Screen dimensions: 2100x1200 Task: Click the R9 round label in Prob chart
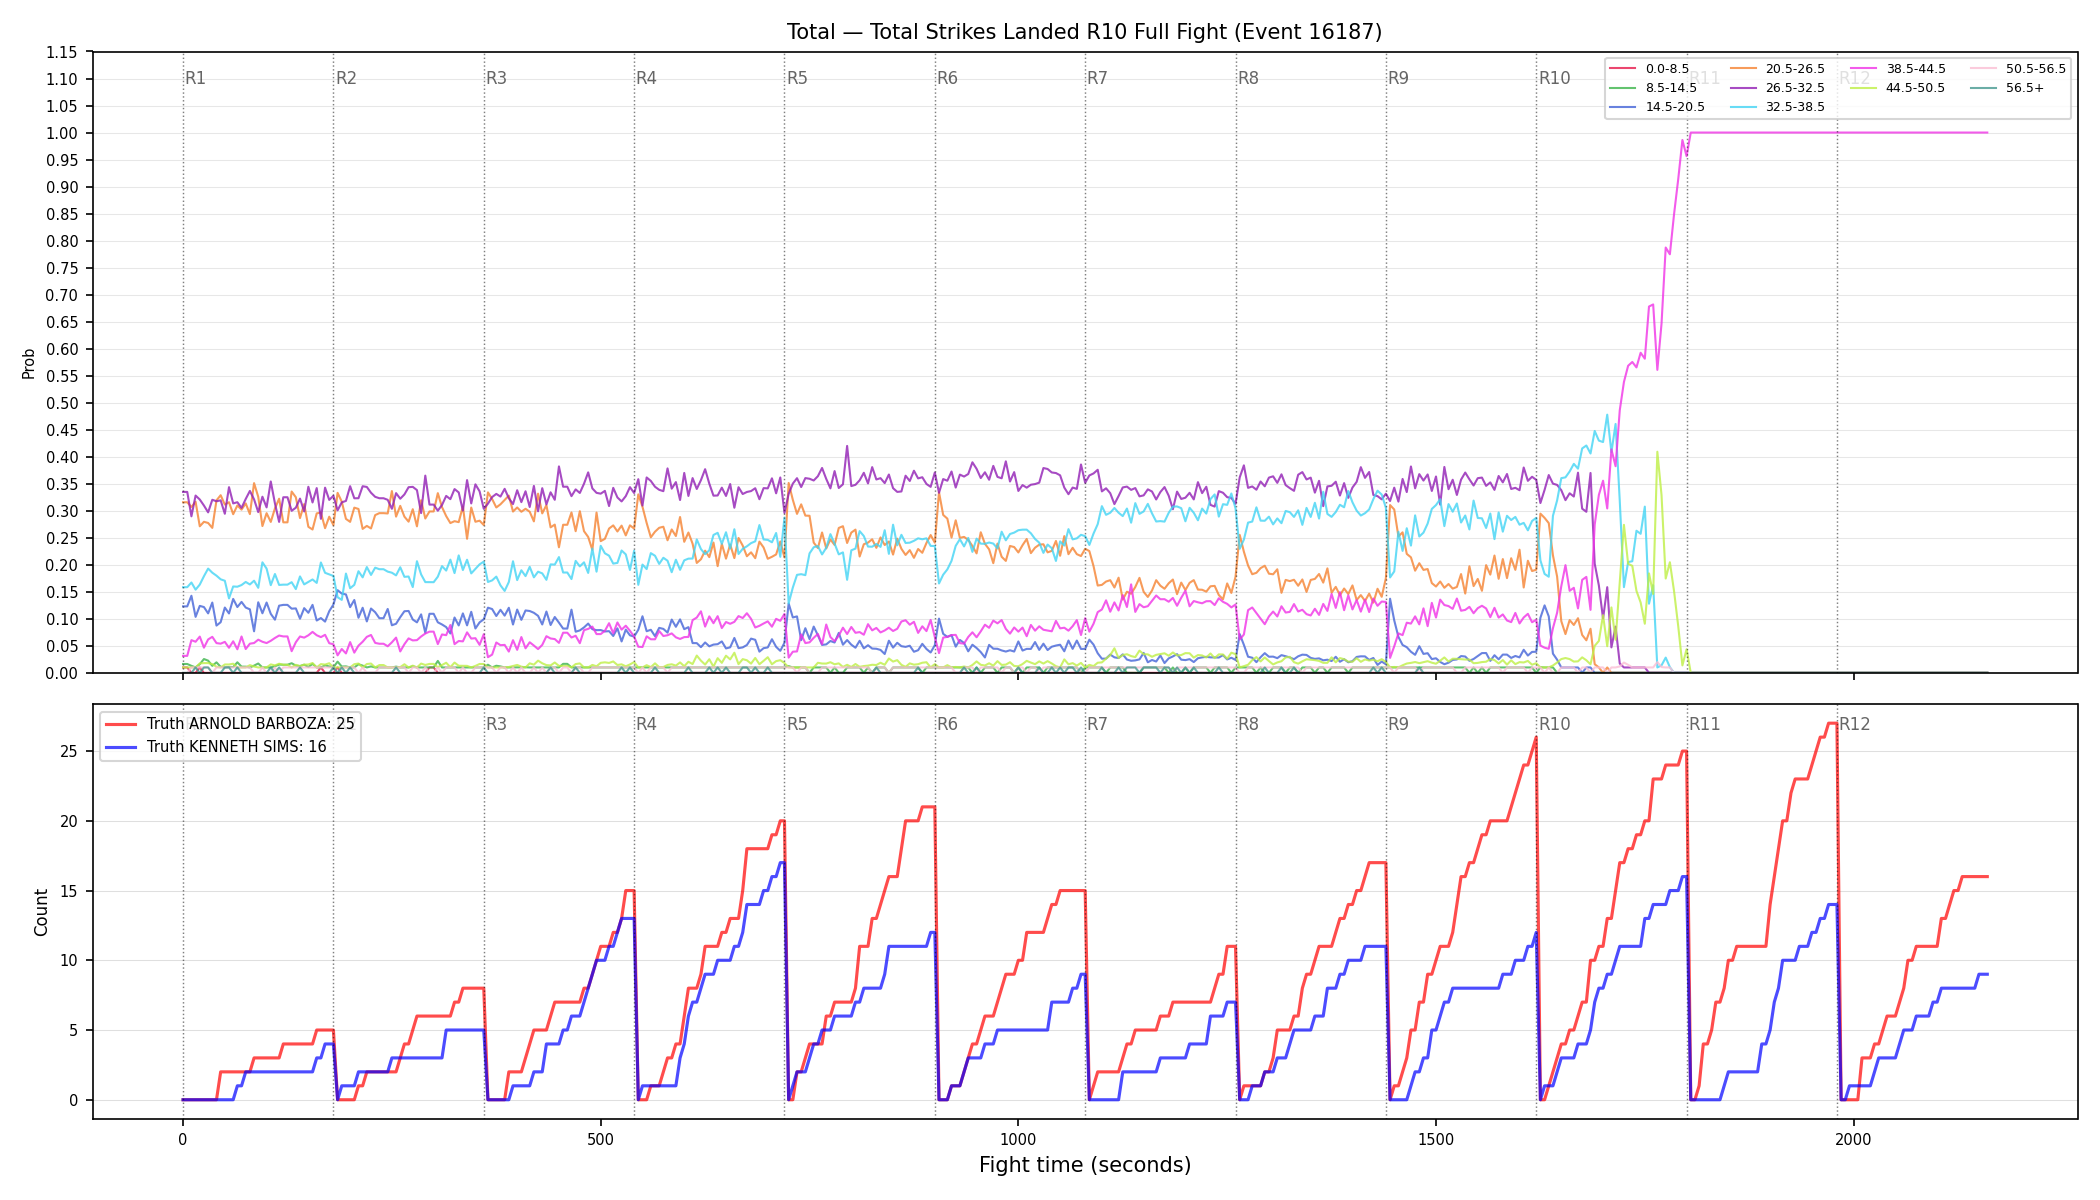pos(1398,78)
